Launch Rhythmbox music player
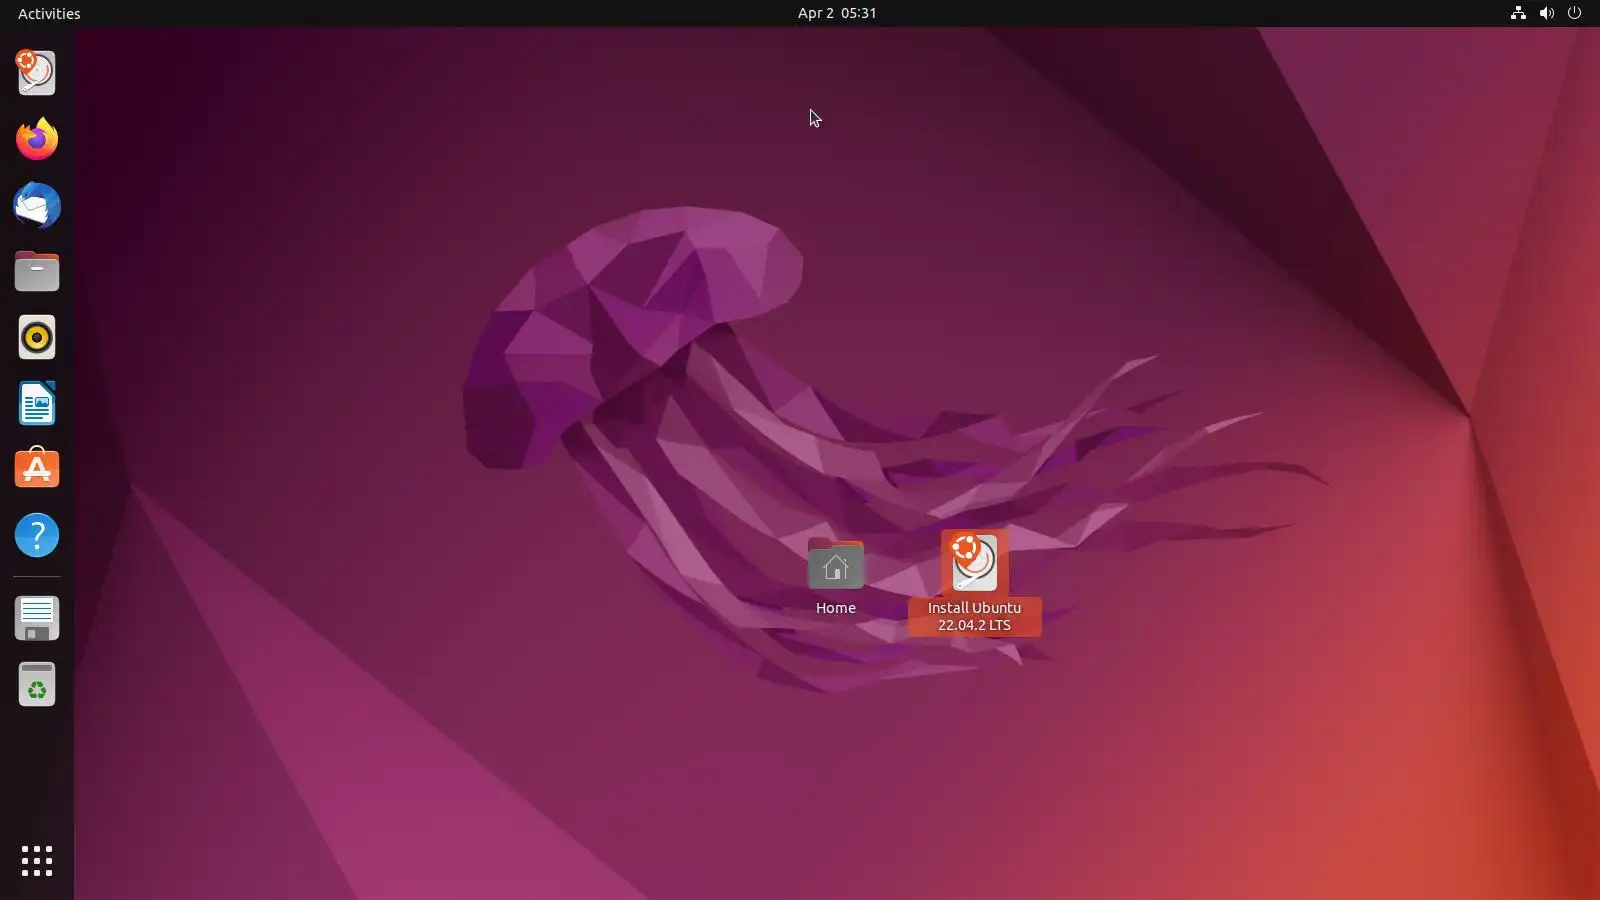This screenshot has height=900, width=1600. [x=37, y=337]
